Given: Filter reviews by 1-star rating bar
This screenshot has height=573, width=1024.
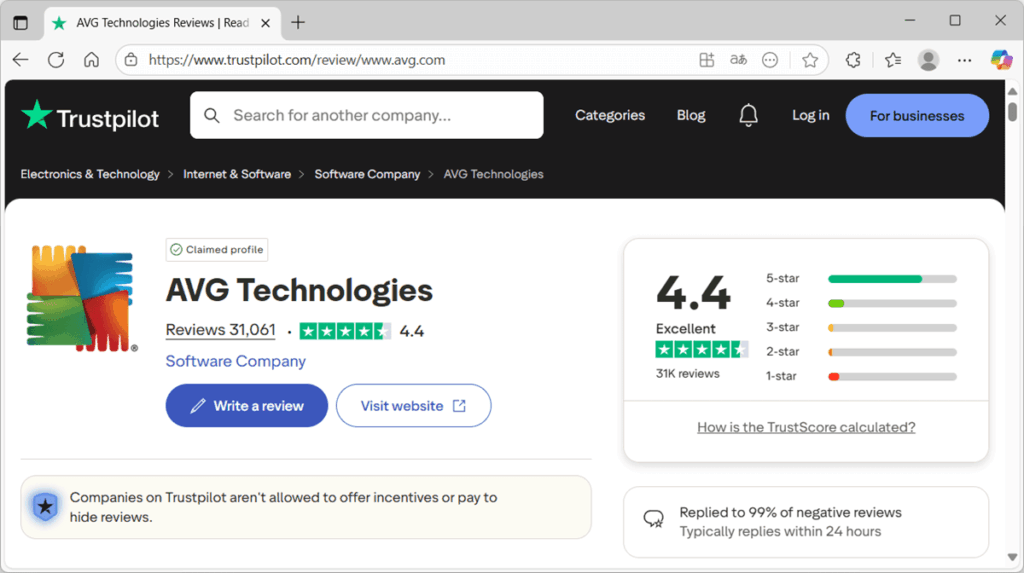Looking at the screenshot, I should (891, 376).
